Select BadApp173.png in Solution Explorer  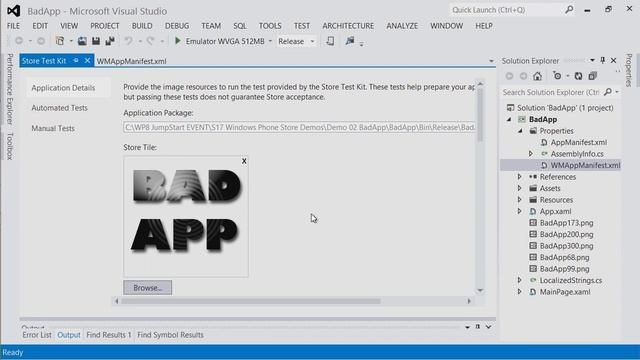(x=567, y=223)
